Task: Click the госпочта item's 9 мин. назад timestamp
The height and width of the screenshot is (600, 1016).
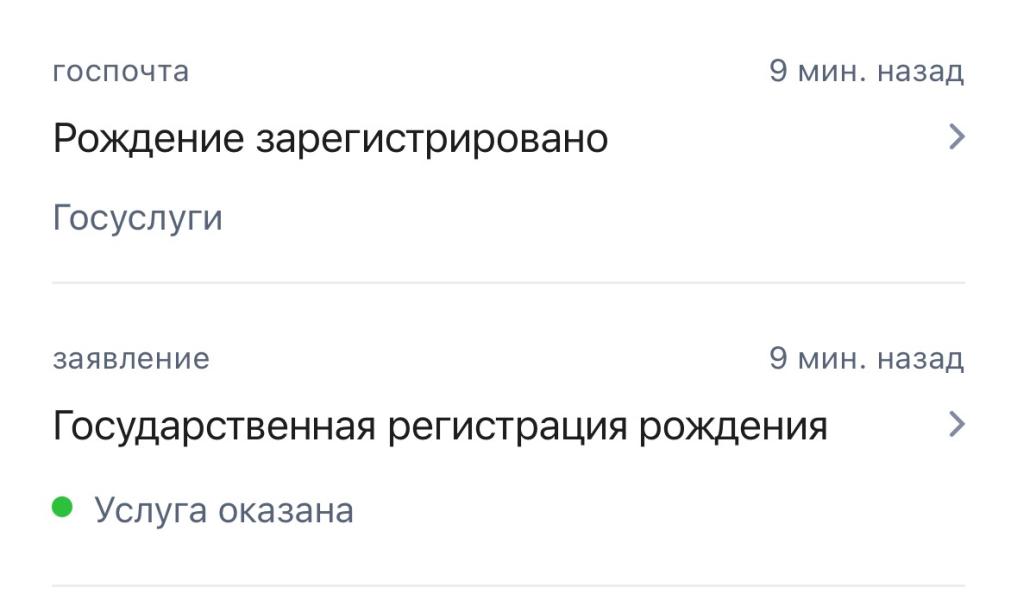Action: click(866, 72)
